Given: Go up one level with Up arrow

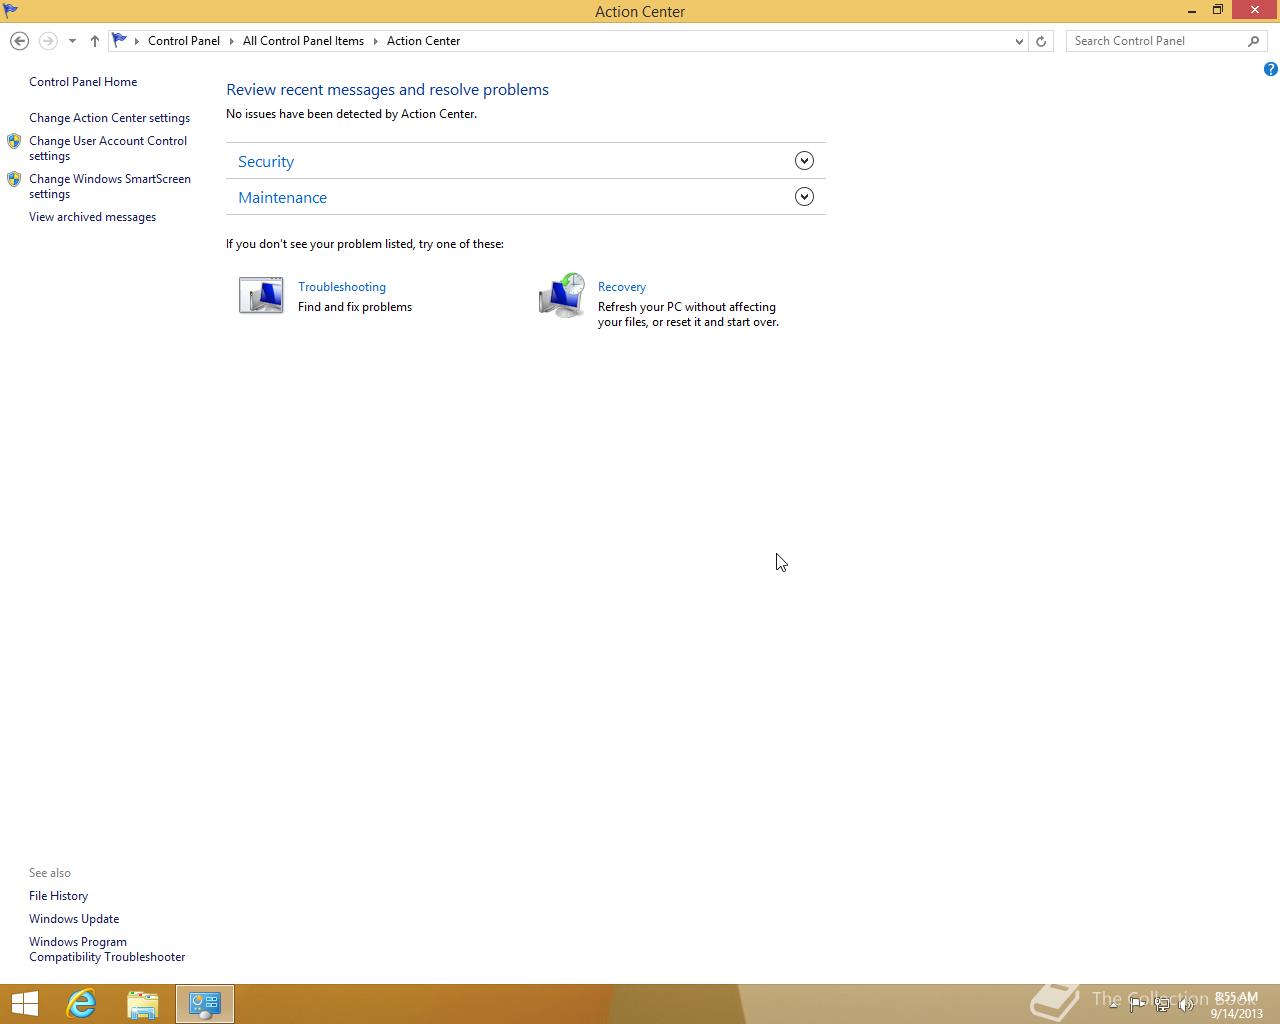Looking at the screenshot, I should (x=95, y=41).
